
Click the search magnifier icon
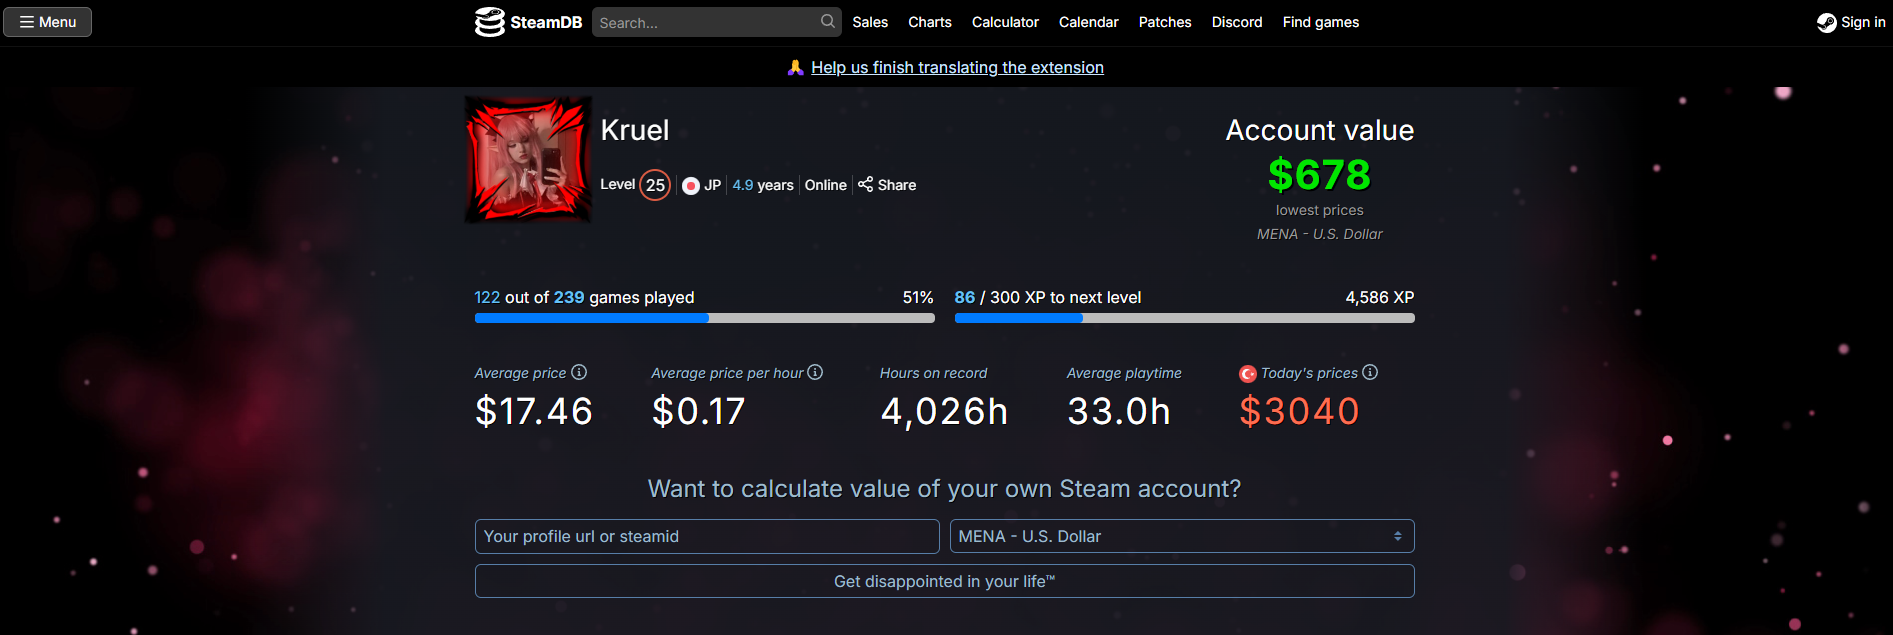click(x=828, y=21)
